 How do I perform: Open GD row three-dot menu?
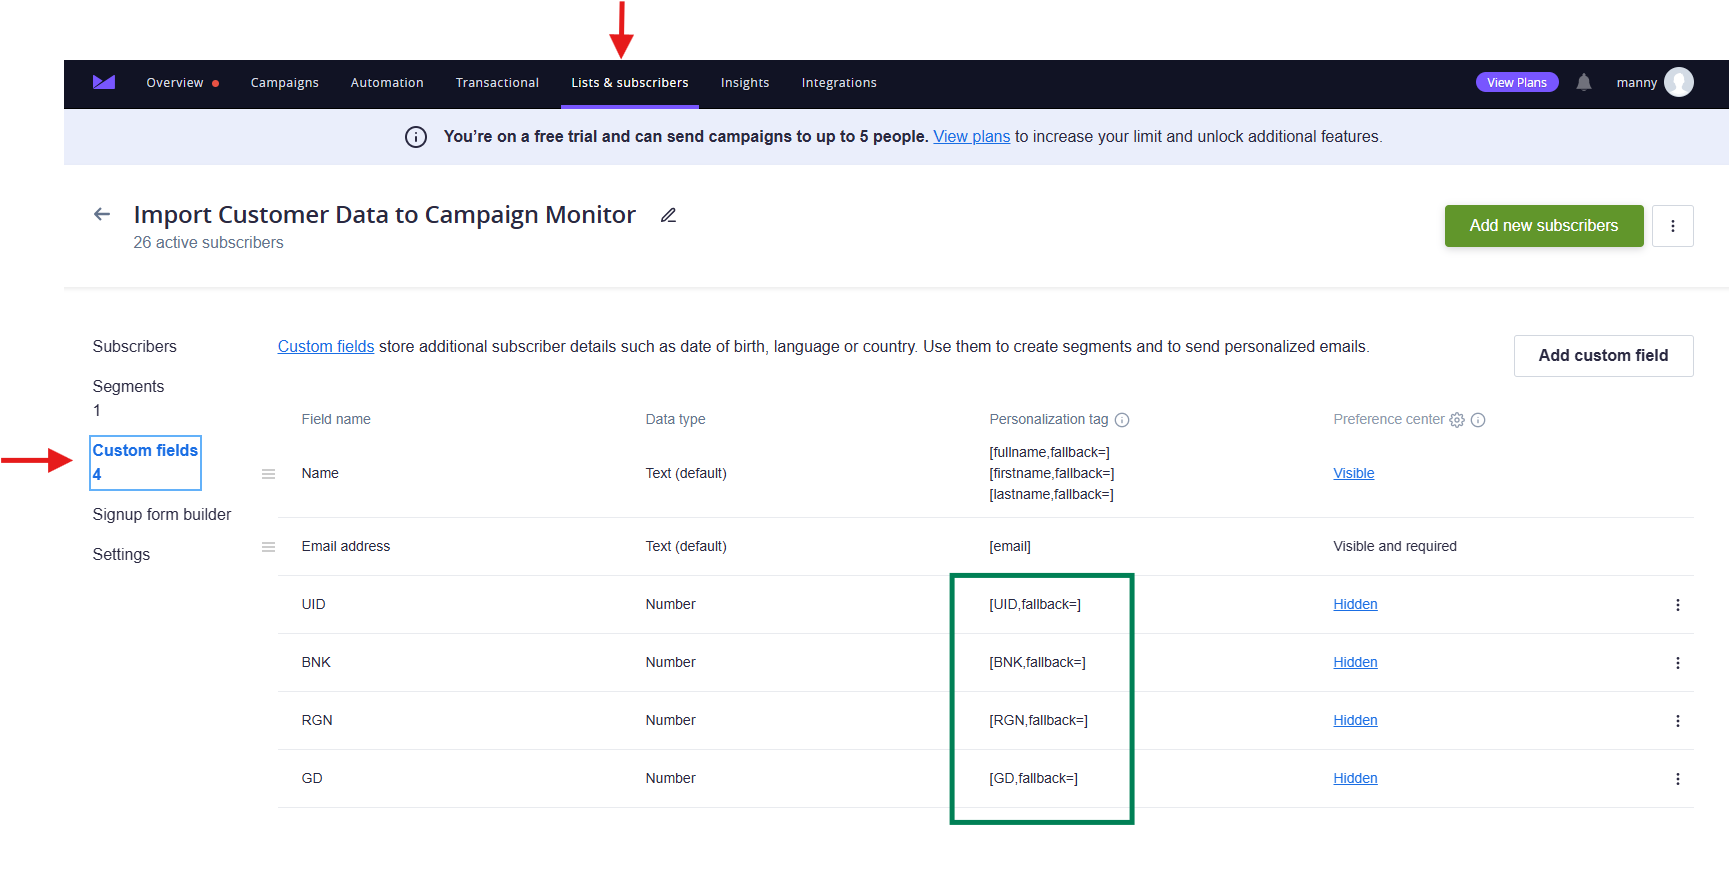[1678, 779]
